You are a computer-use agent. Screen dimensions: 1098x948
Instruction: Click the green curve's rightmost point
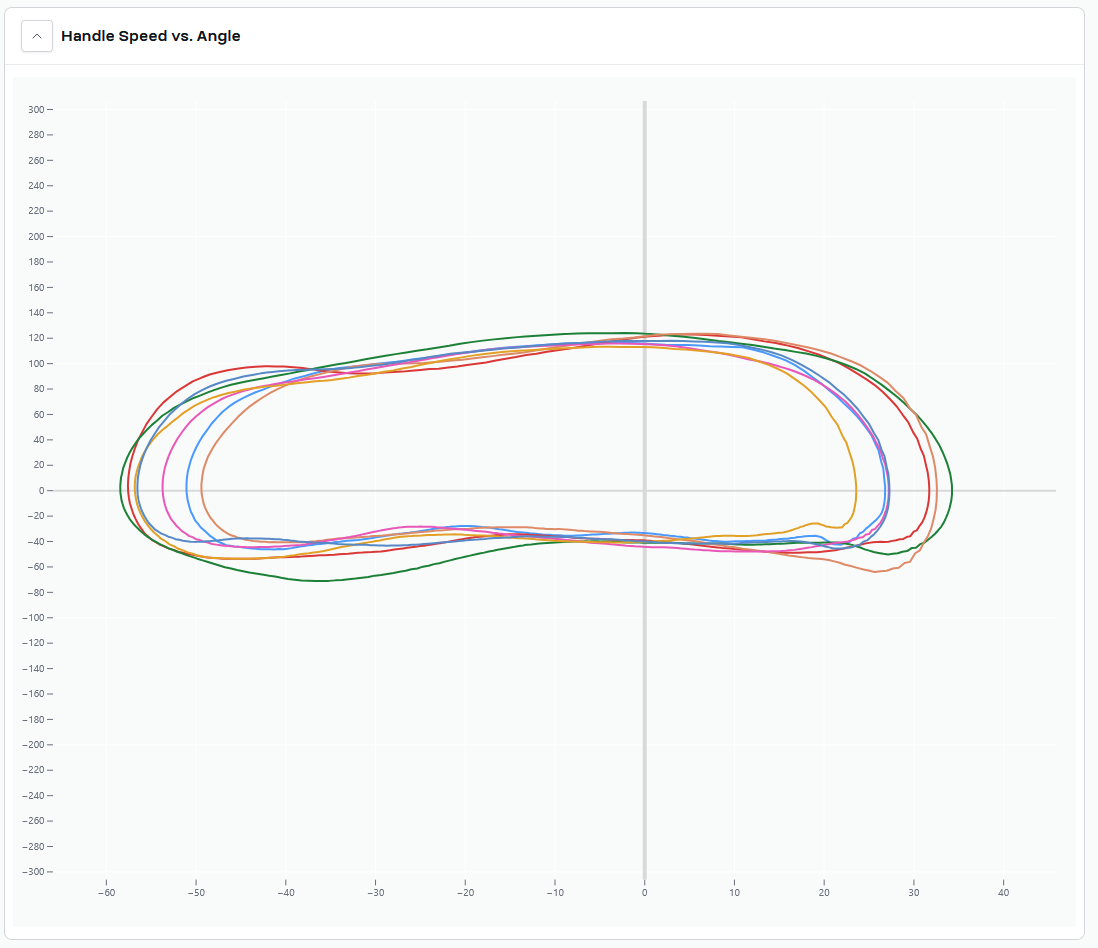[x=951, y=489]
